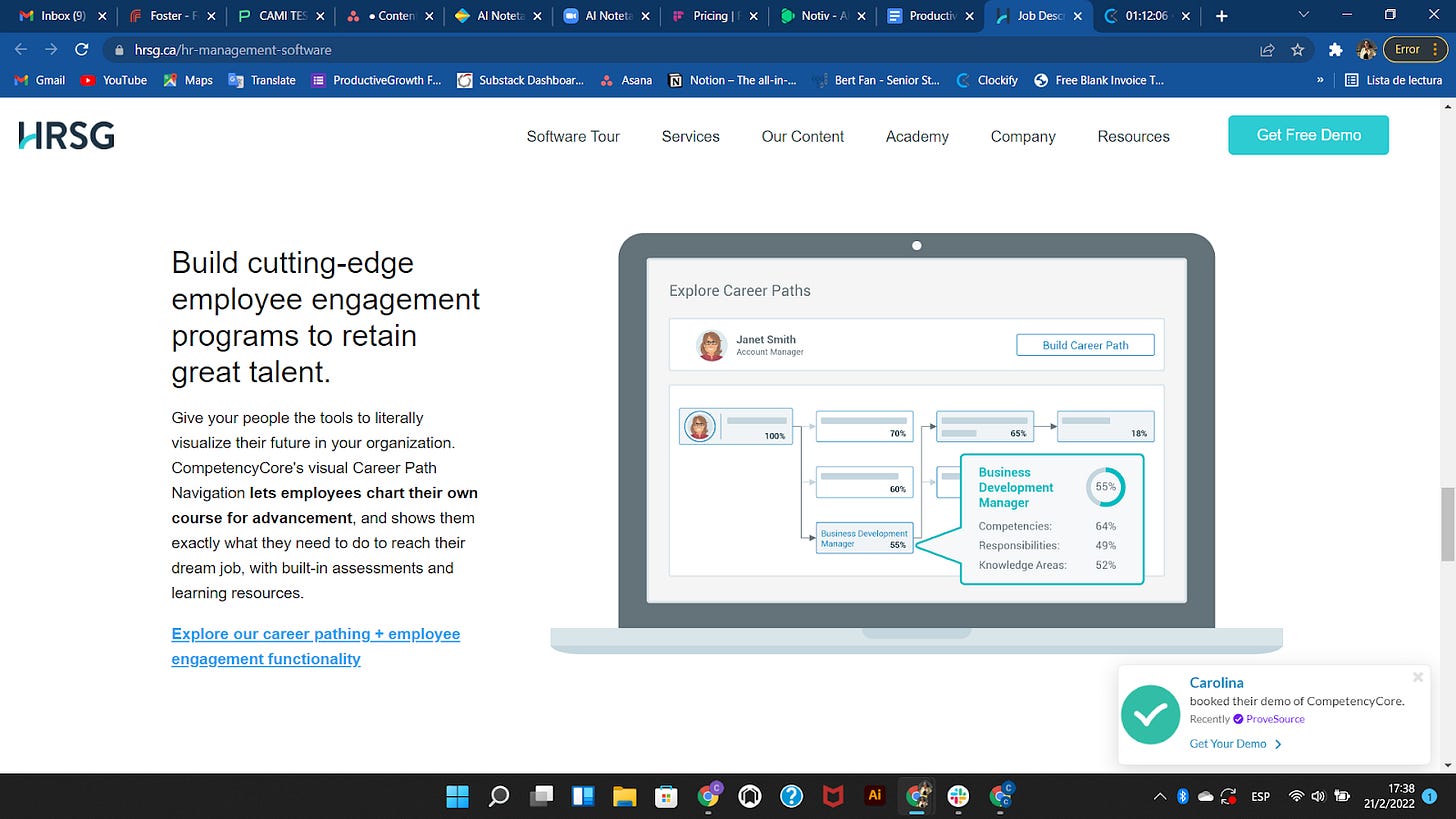The image size is (1456, 819).
Task: Open Windows Start menu
Action: pos(457,796)
